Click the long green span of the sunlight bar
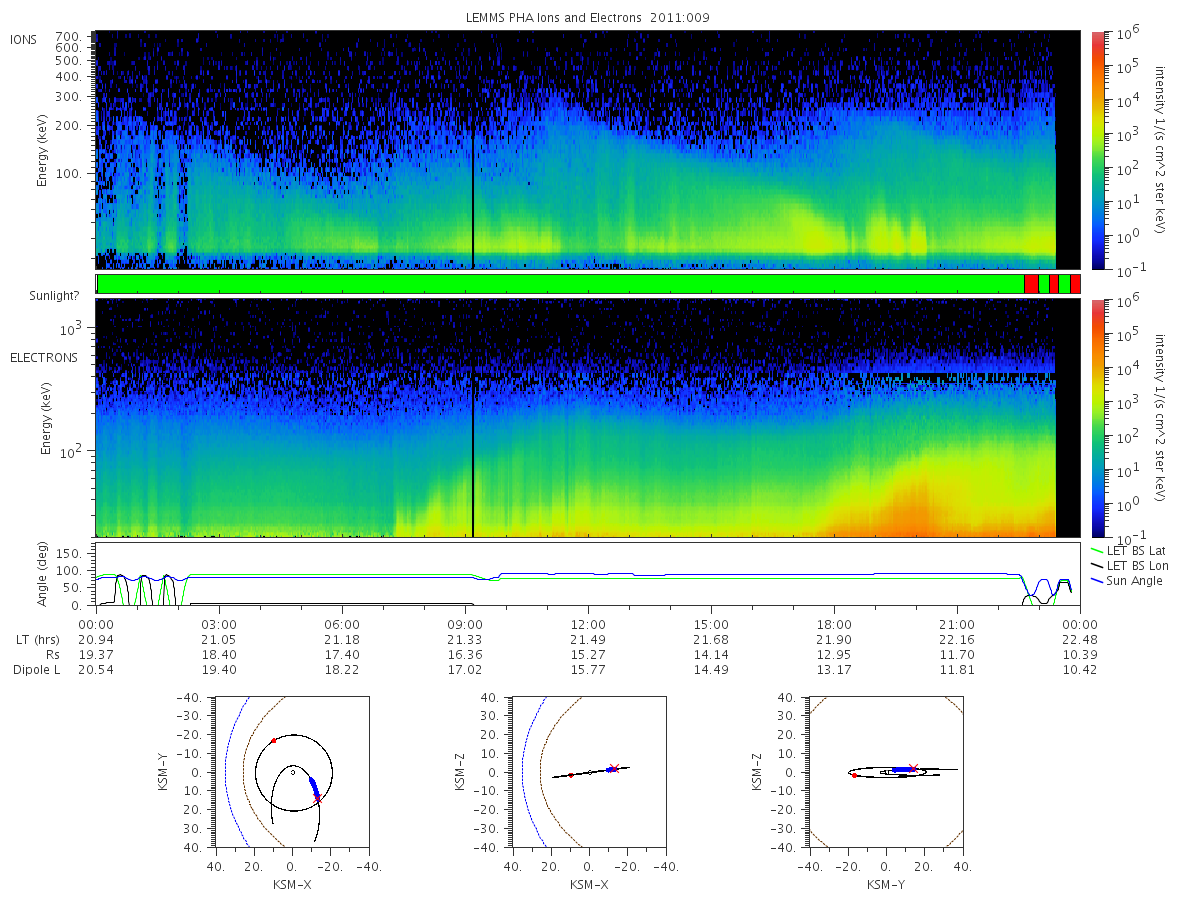 pos(560,284)
